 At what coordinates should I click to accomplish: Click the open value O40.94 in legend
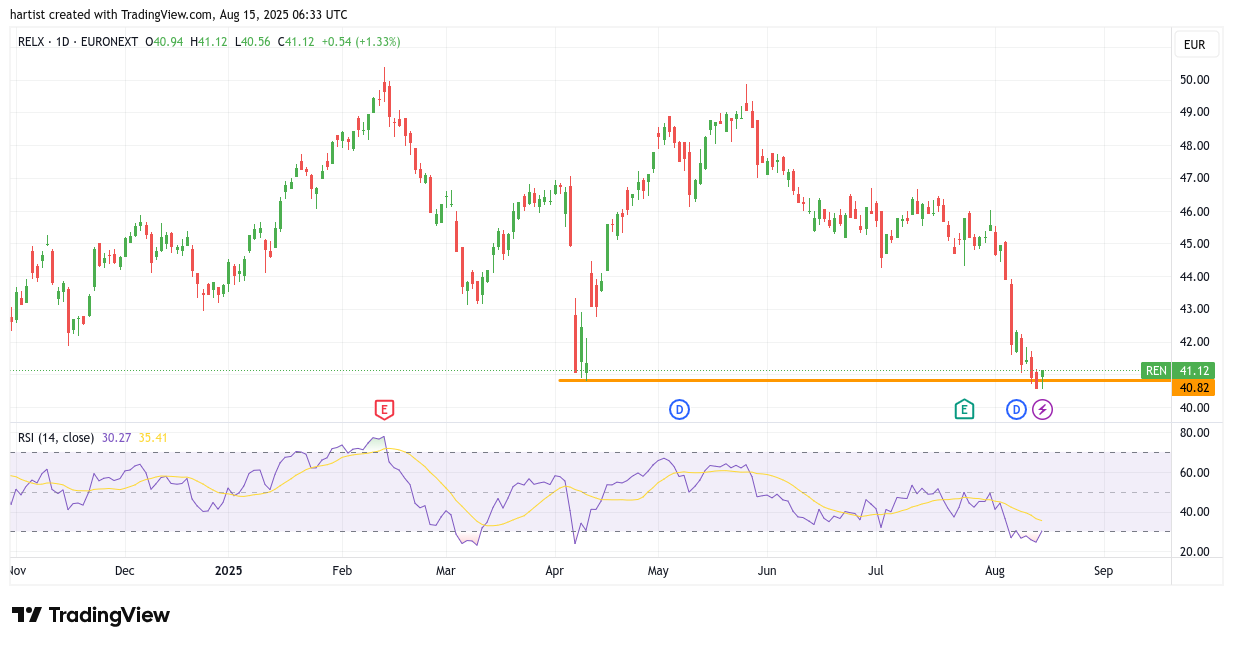(164, 42)
